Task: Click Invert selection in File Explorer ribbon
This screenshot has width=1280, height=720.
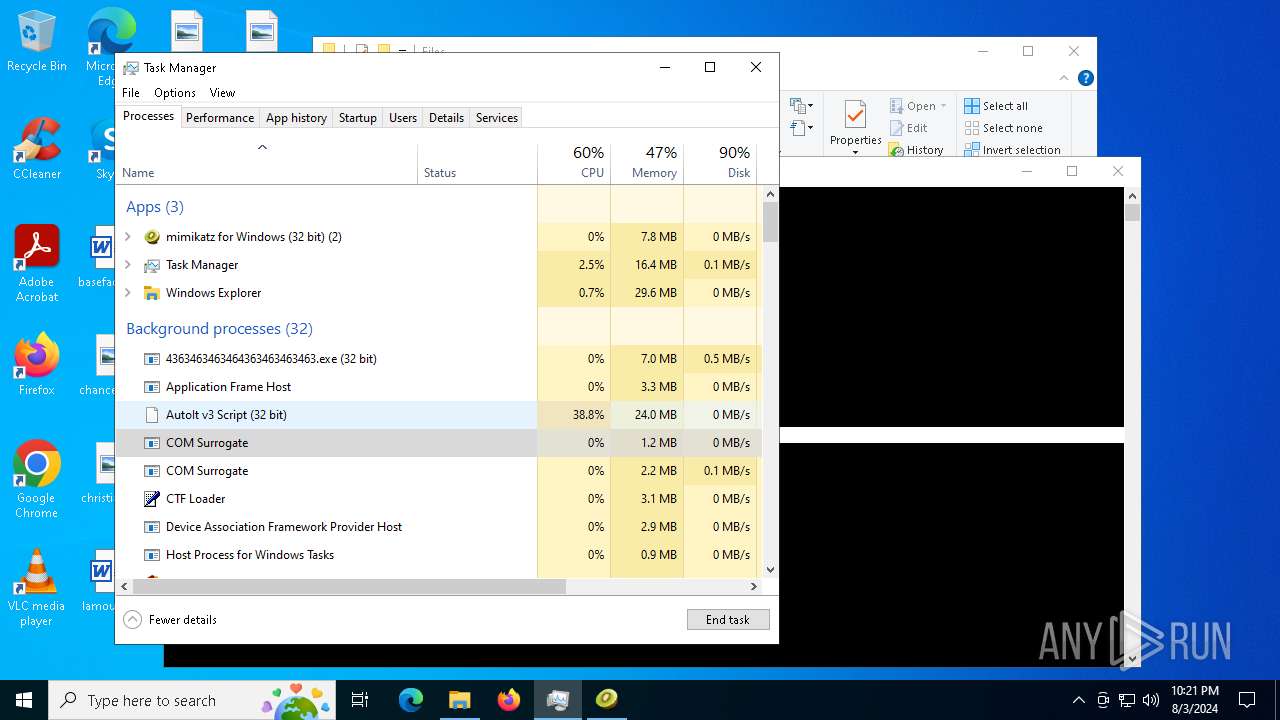Action: (x=1012, y=150)
